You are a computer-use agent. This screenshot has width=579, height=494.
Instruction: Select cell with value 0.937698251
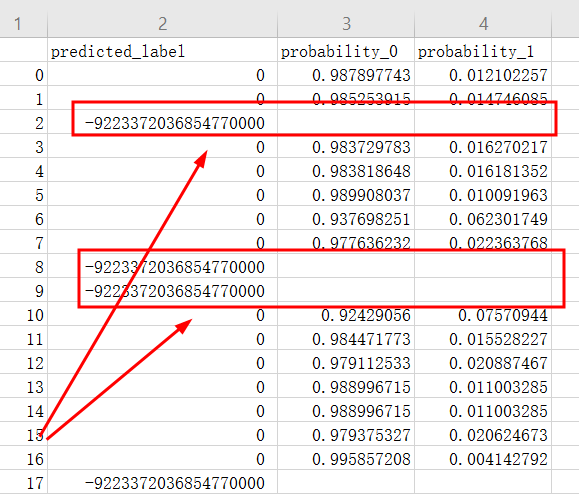(346, 219)
